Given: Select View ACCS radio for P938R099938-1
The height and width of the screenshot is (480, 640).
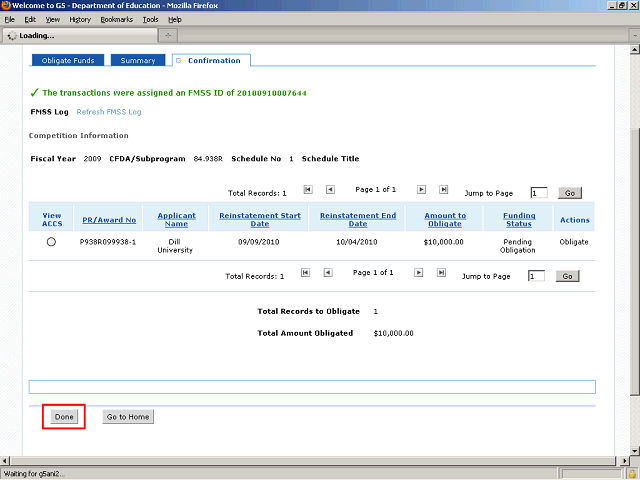Looking at the screenshot, I should point(51,242).
